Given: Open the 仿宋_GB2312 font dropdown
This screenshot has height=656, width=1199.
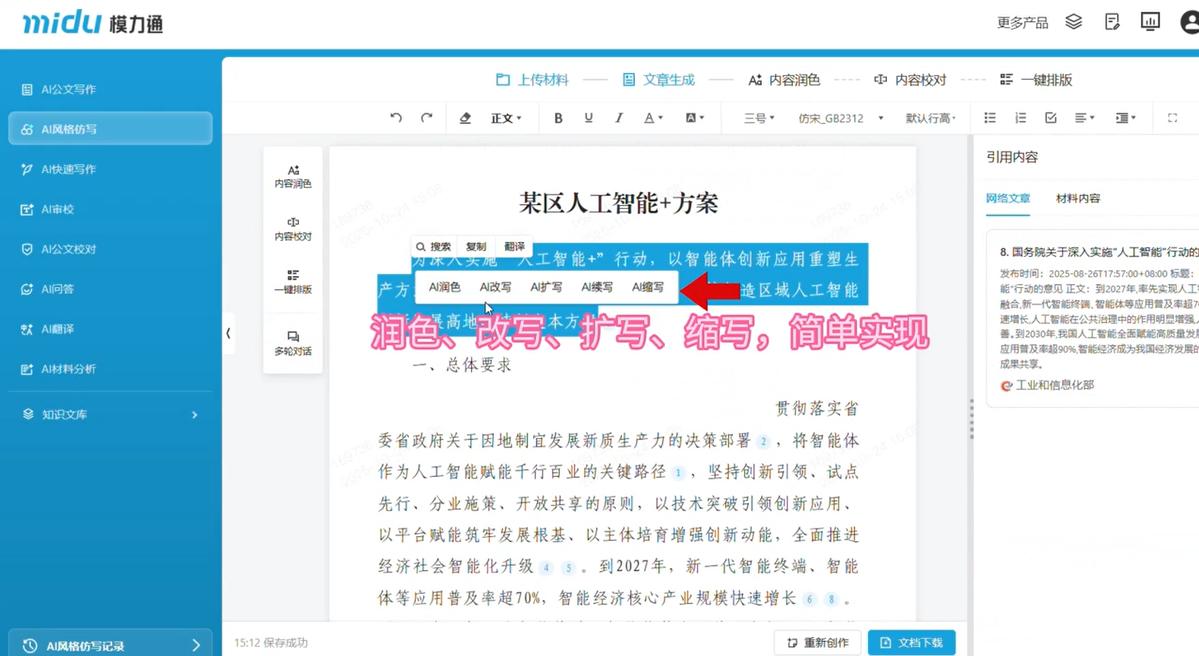Looking at the screenshot, I should coord(840,118).
